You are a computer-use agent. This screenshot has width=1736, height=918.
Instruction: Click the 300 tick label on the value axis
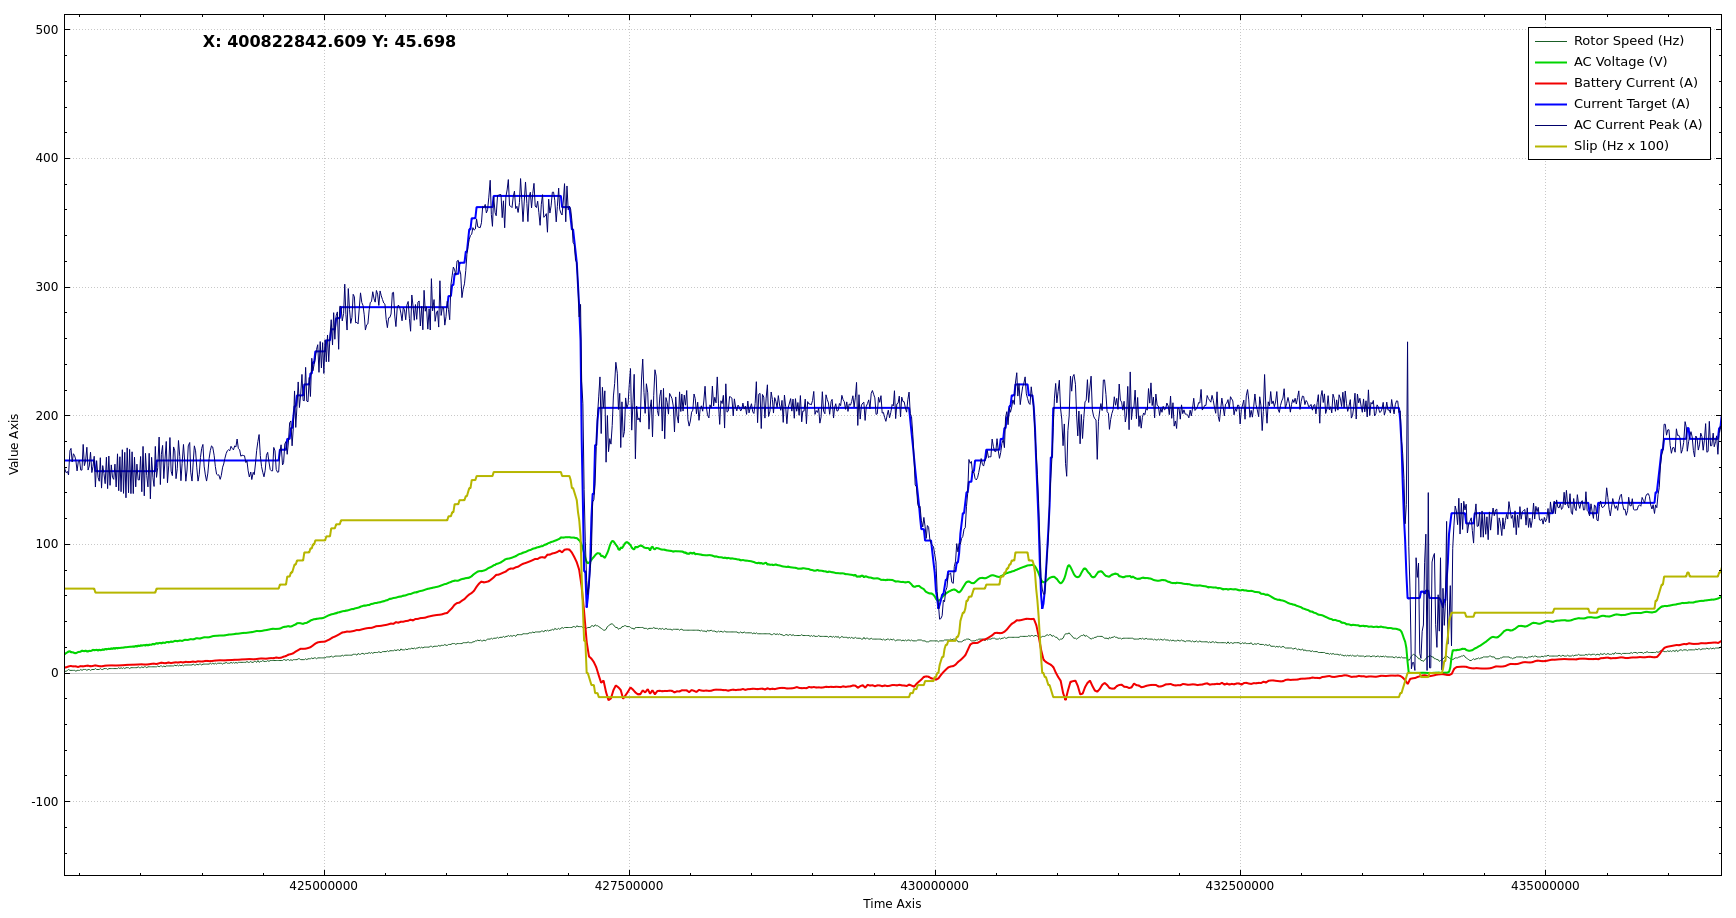(46, 287)
